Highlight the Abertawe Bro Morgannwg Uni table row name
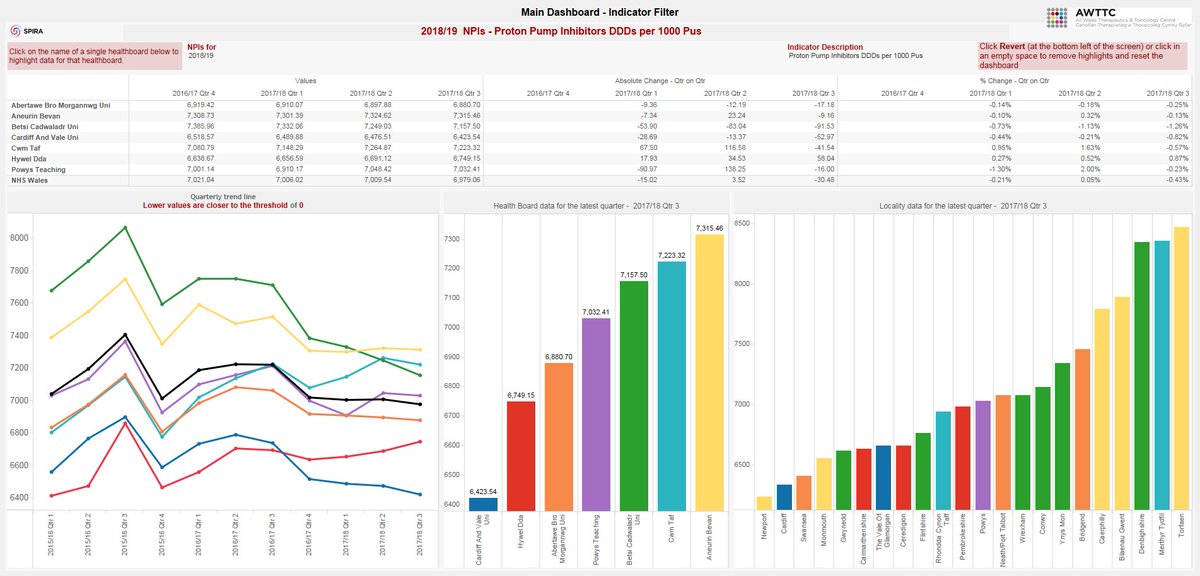The image size is (1200, 576). [x=60, y=104]
